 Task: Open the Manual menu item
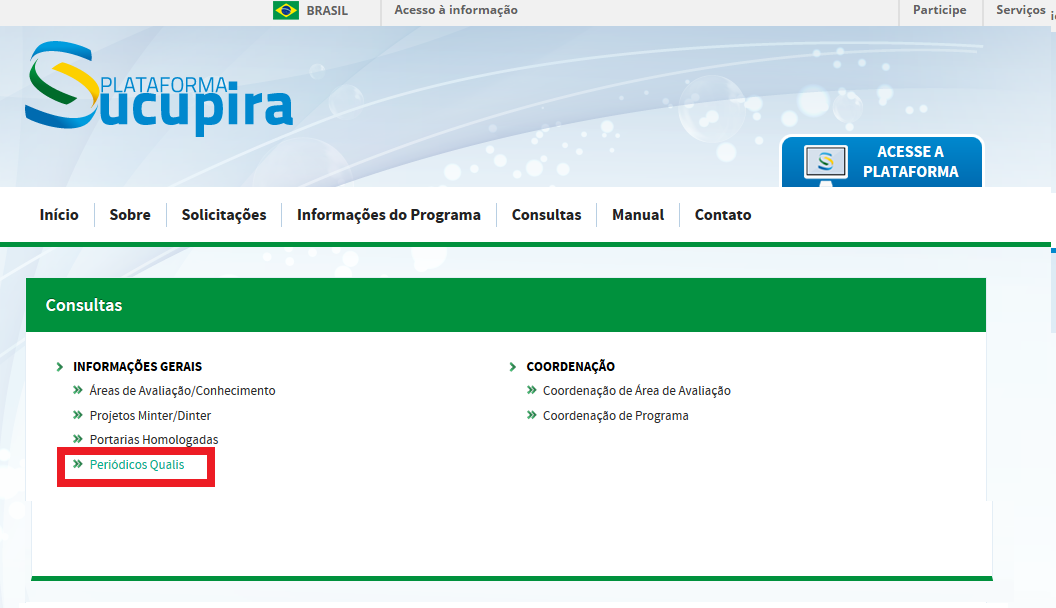point(638,215)
